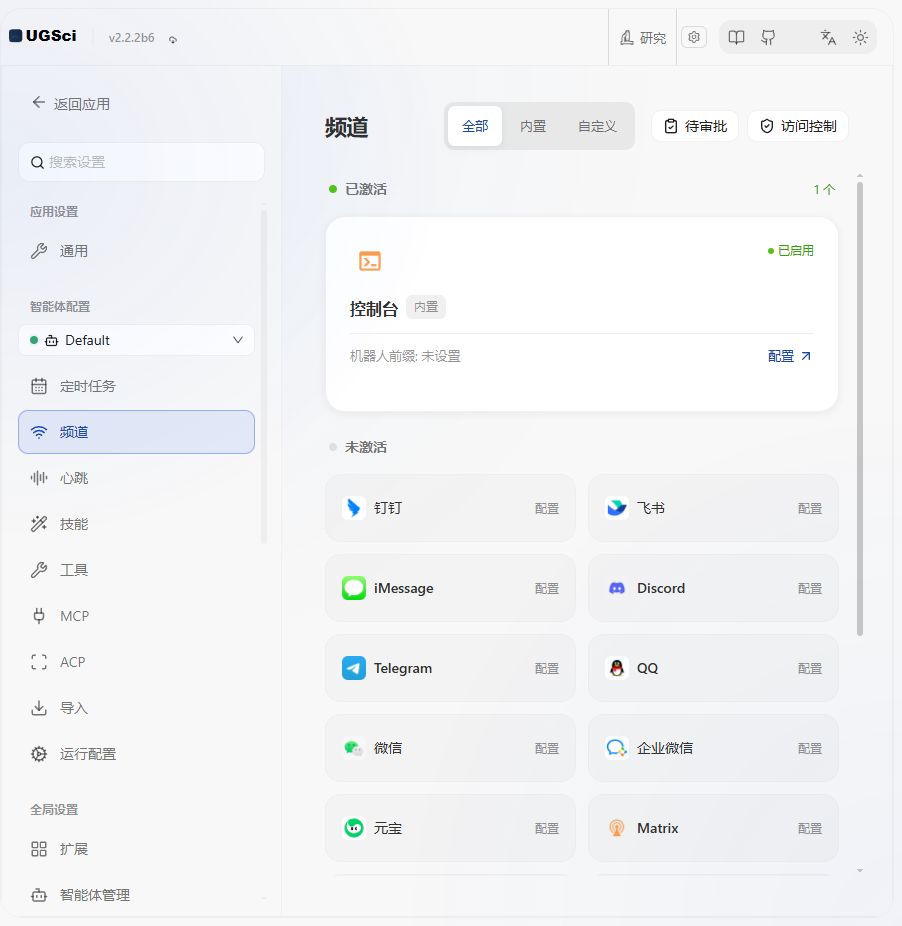Click the 微信 WeChat icon
Screen dimensions: 902x926
click(x=353, y=748)
